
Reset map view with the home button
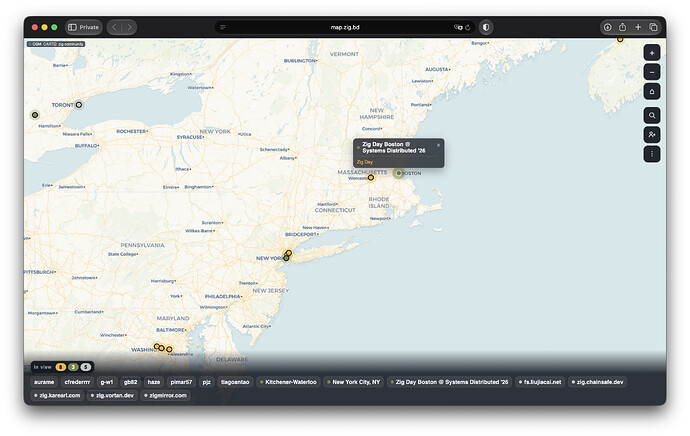point(652,92)
